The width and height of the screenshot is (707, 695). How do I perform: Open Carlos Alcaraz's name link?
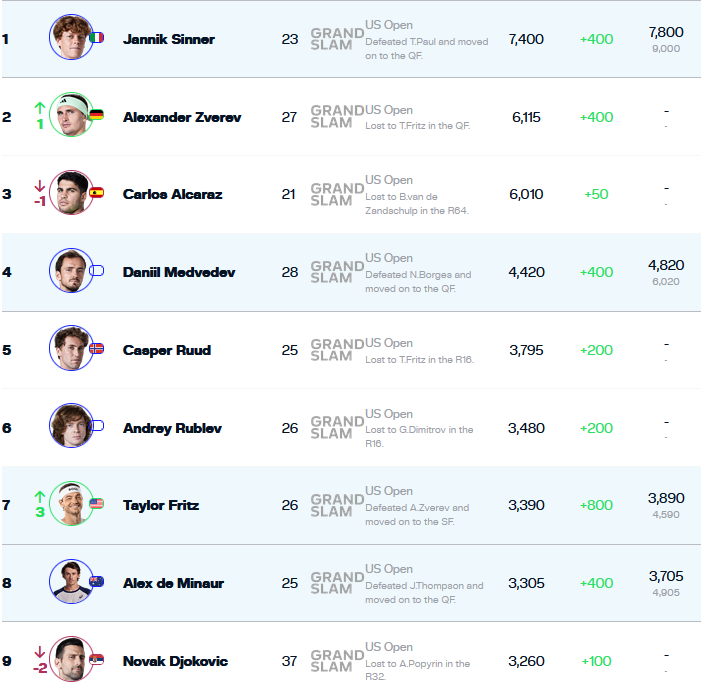(x=172, y=194)
